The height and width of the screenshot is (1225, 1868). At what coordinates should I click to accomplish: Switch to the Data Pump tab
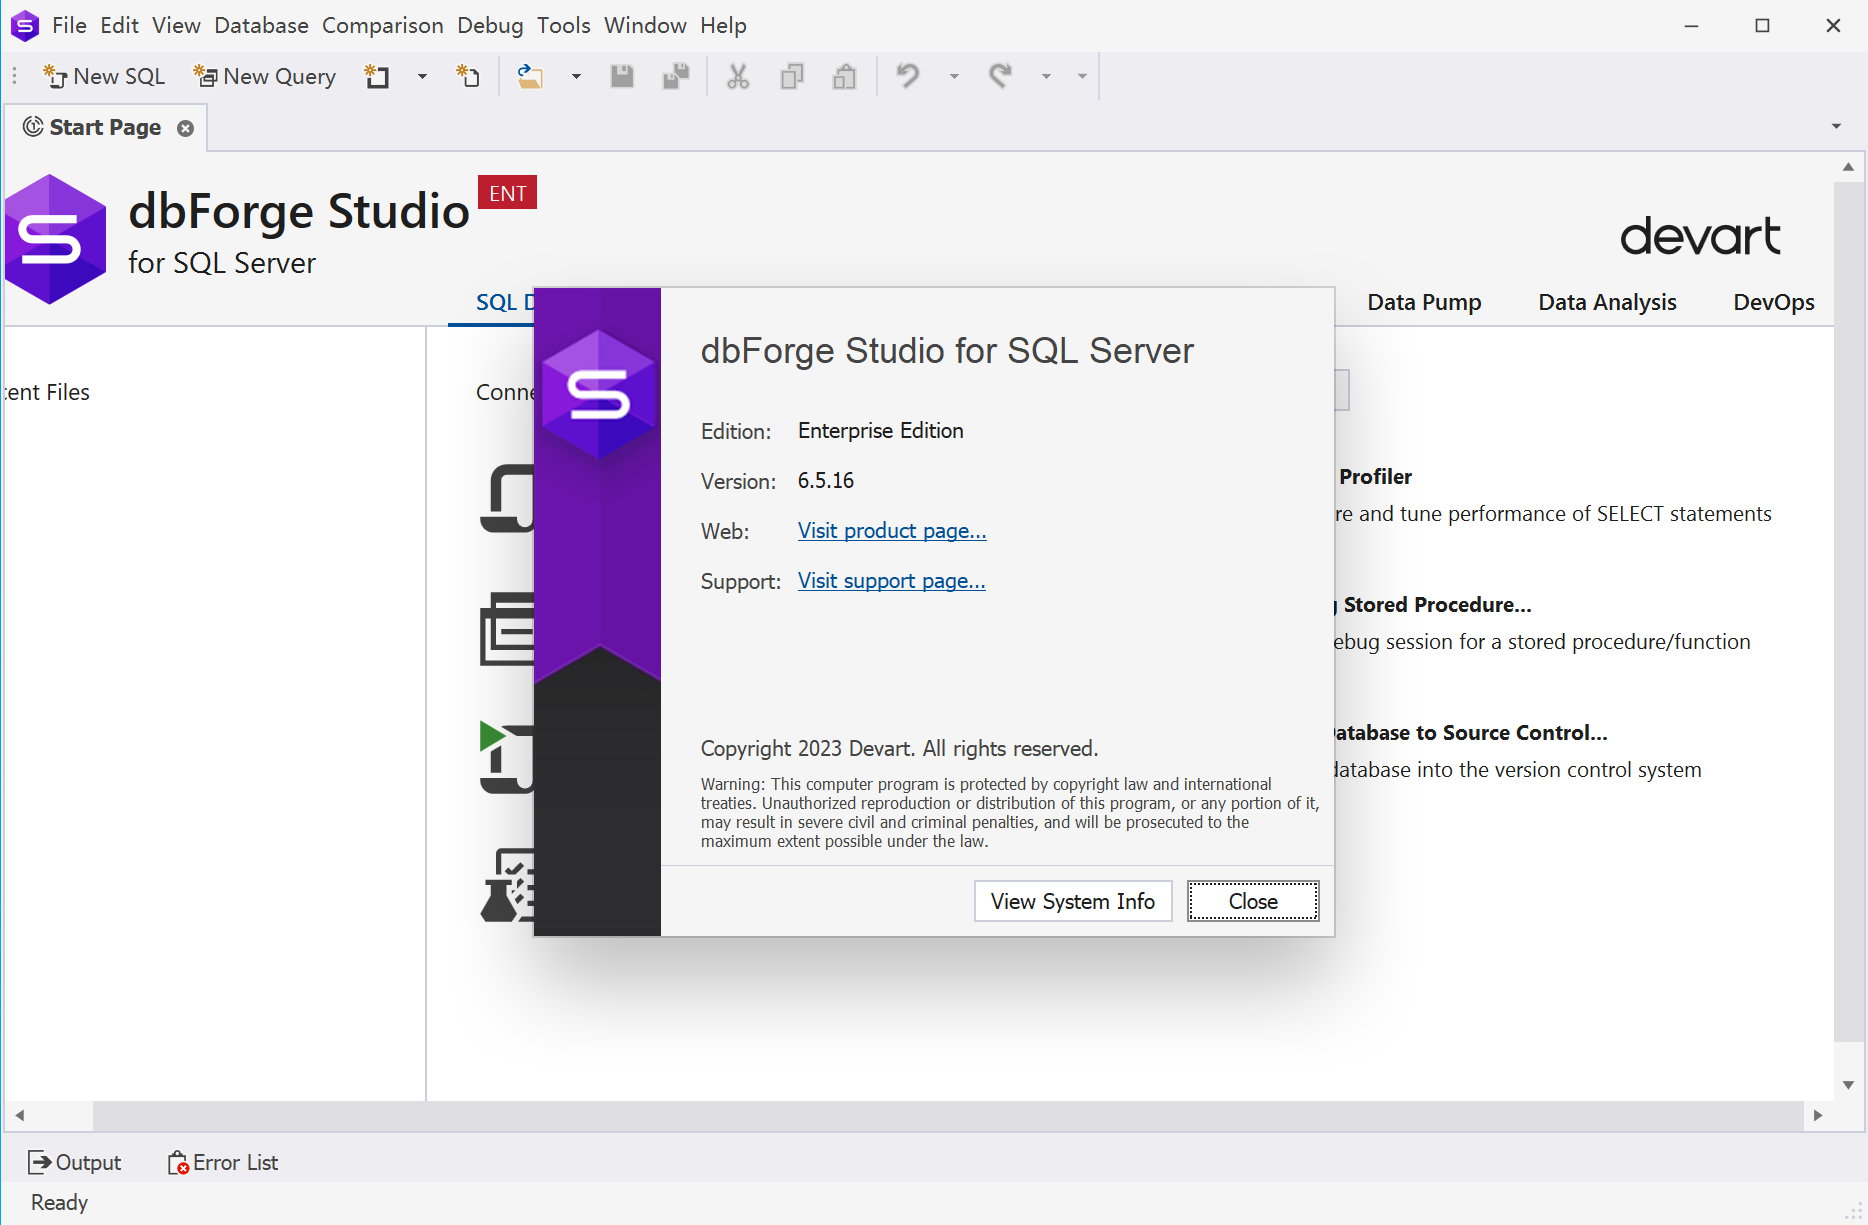tap(1424, 302)
